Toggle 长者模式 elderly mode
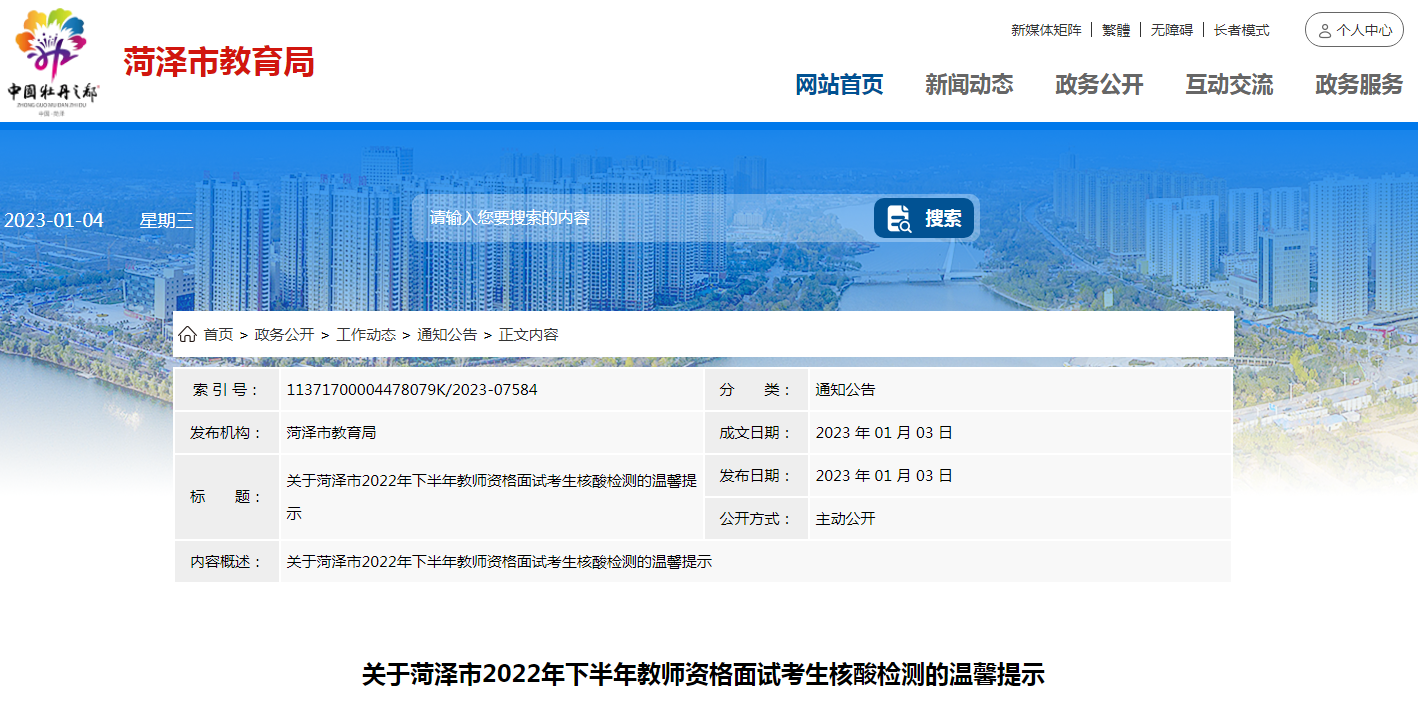1418x709 pixels. pyautogui.click(x=1241, y=30)
